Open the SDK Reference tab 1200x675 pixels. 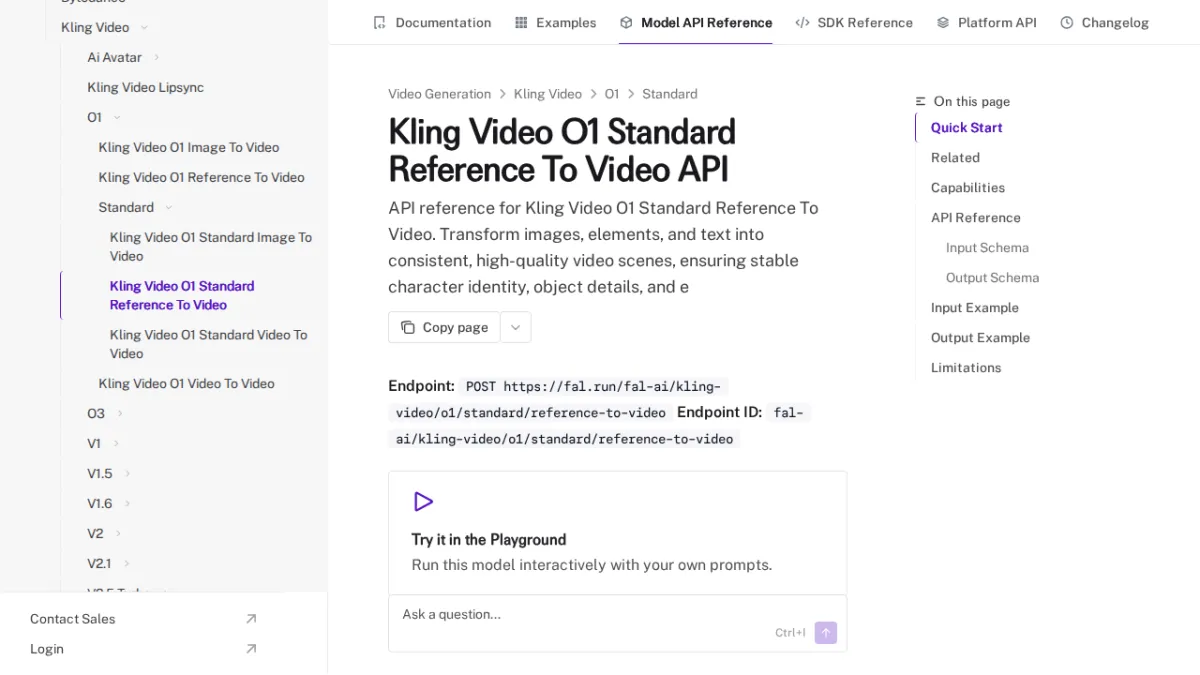tap(854, 22)
